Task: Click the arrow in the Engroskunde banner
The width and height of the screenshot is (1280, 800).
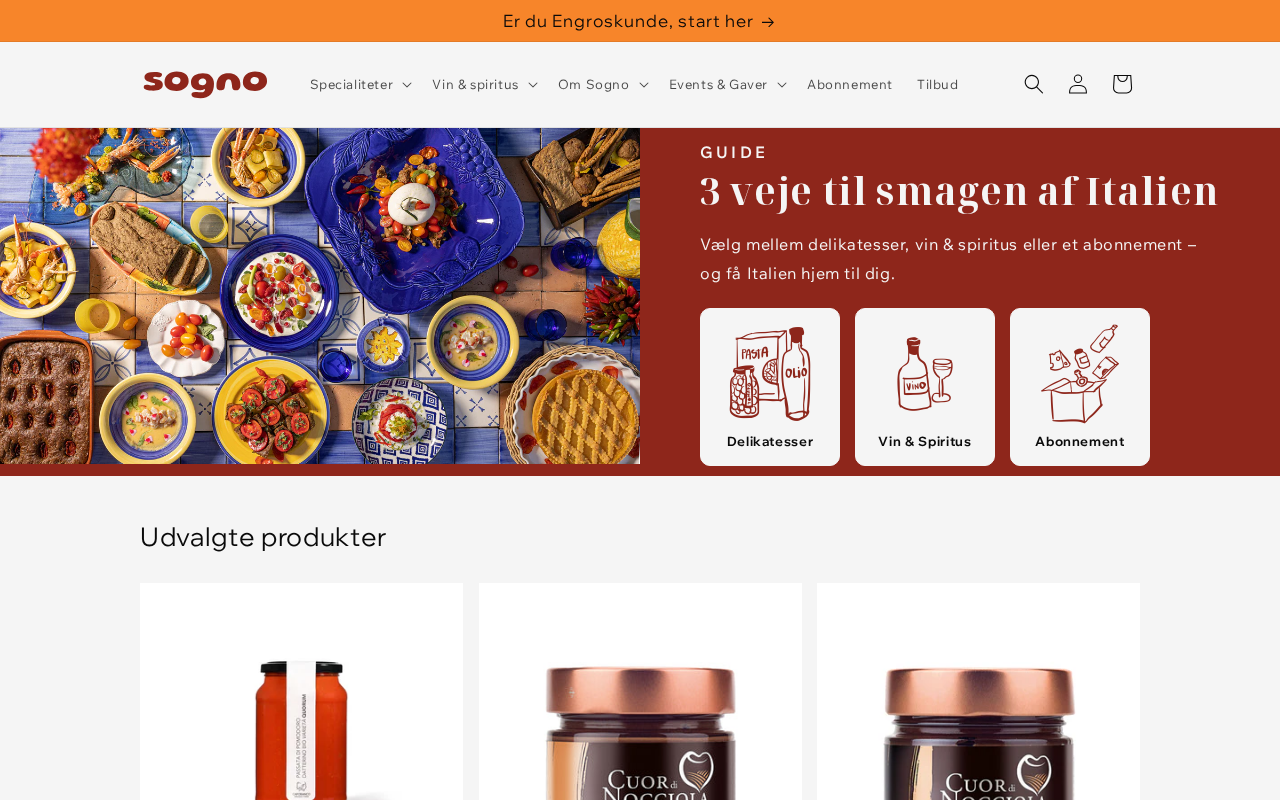Action: click(768, 22)
